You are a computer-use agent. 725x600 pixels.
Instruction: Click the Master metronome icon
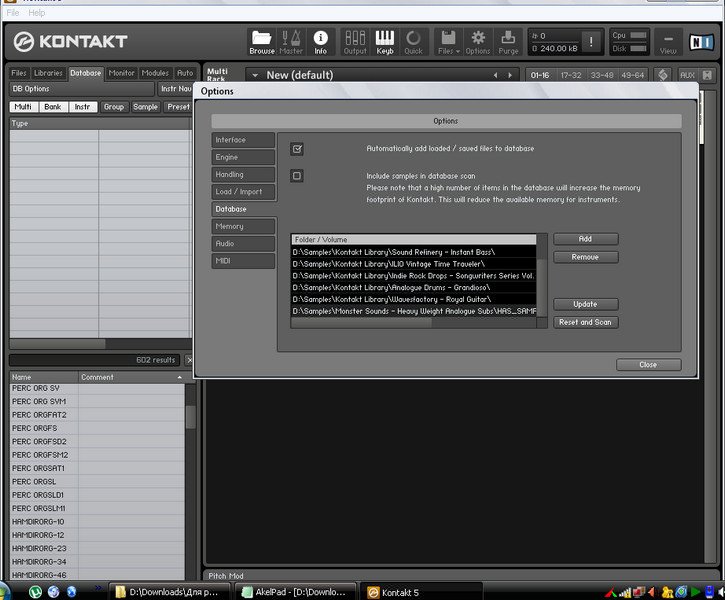(x=291, y=42)
